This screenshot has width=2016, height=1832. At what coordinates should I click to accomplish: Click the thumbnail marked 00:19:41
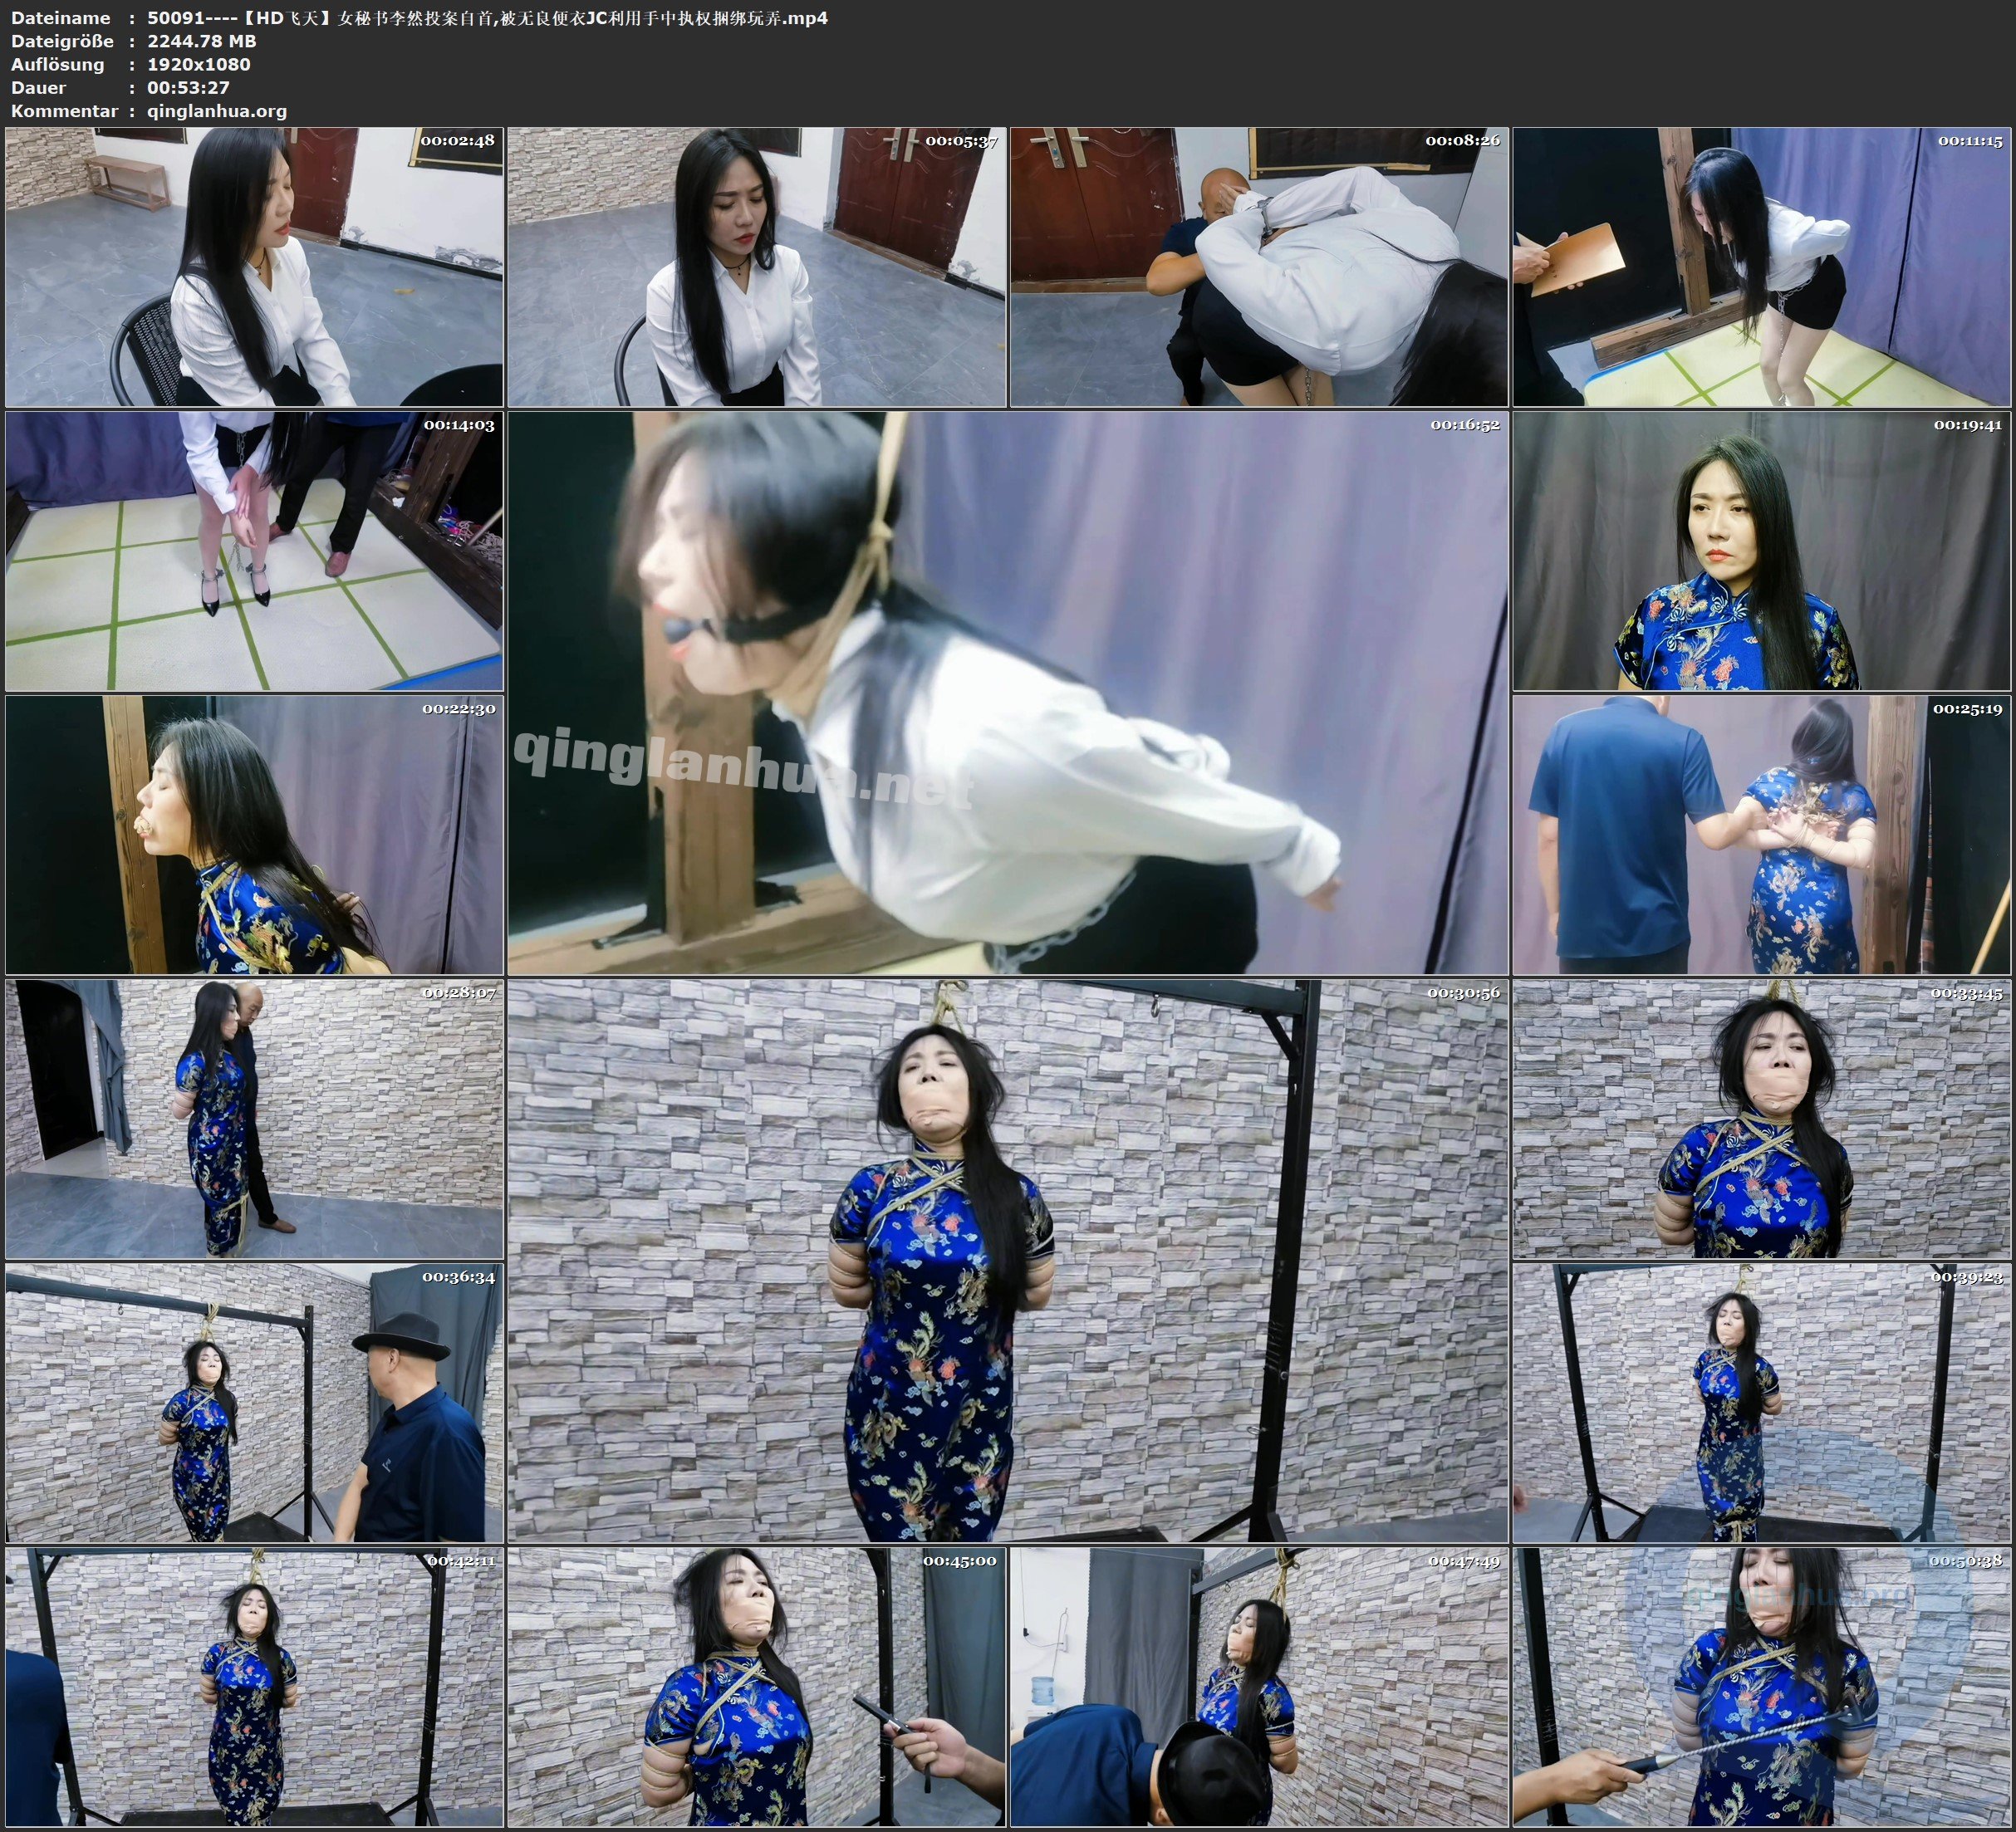(x=1761, y=550)
